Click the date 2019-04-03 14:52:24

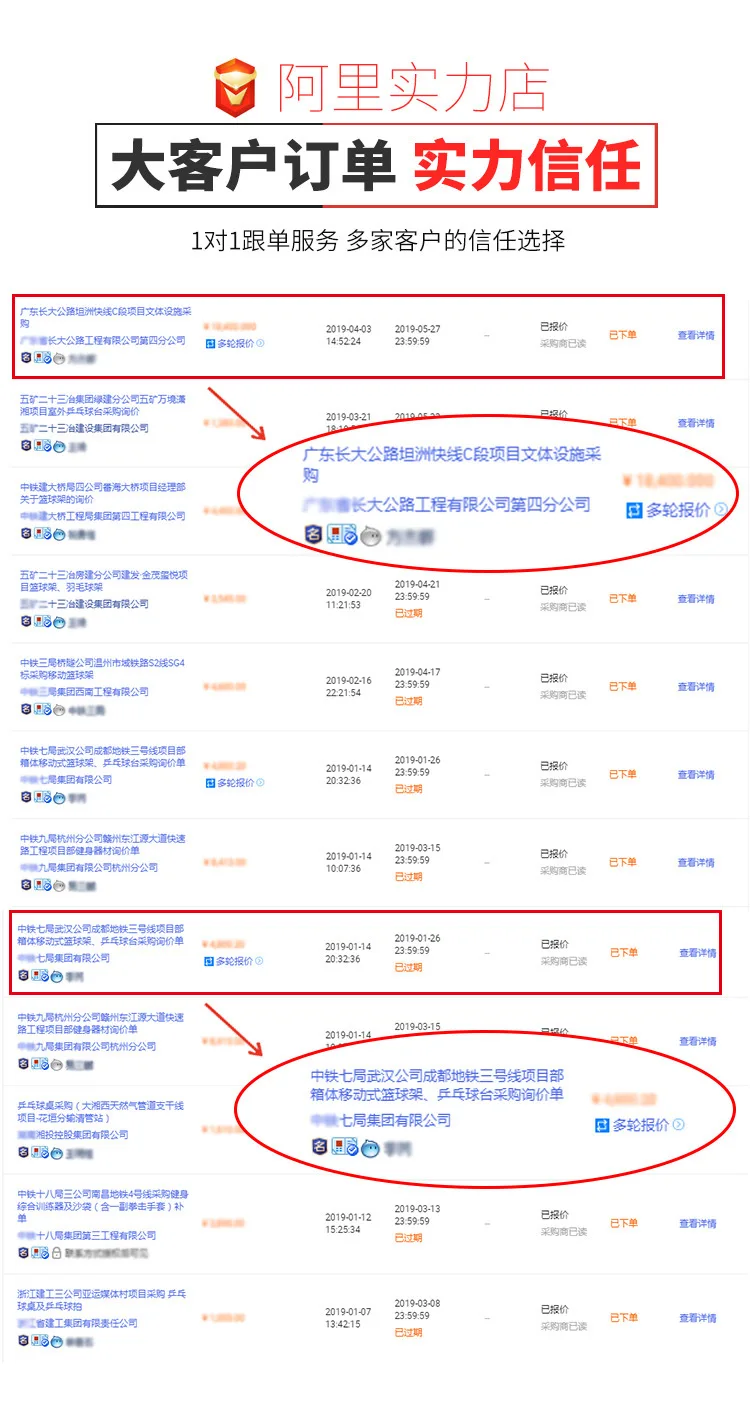coord(348,335)
